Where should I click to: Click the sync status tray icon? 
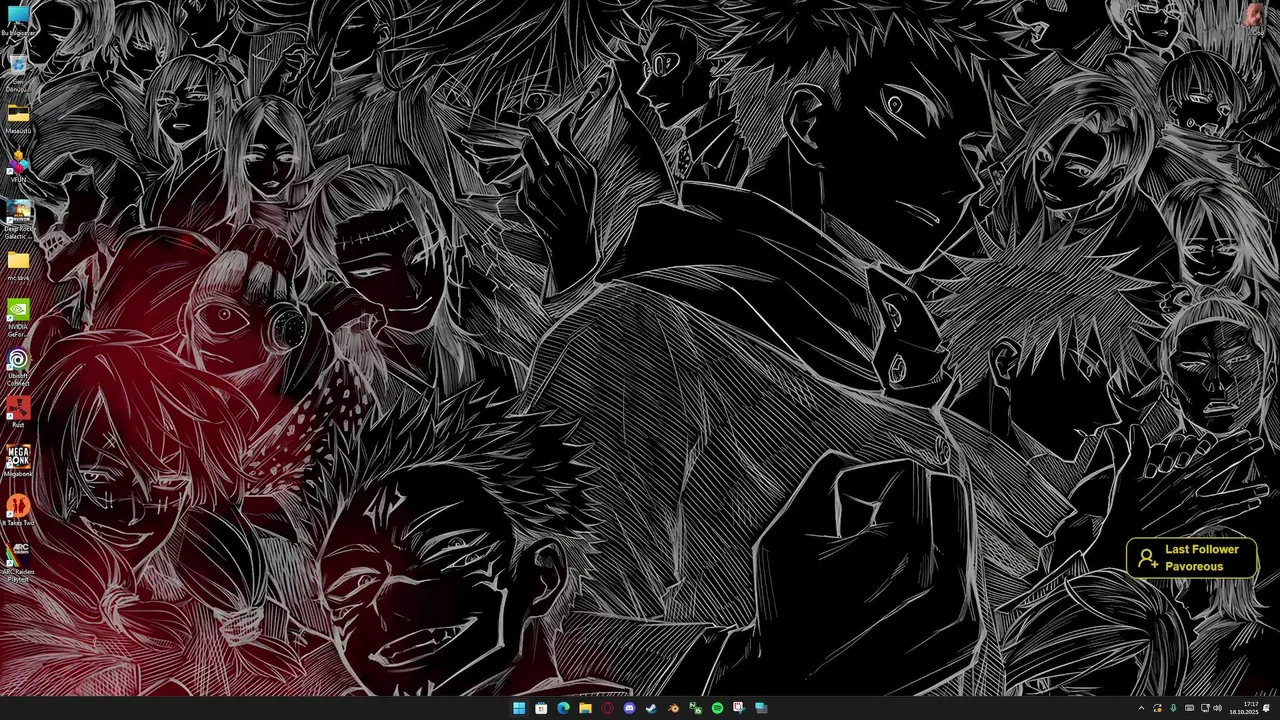click(x=1158, y=708)
